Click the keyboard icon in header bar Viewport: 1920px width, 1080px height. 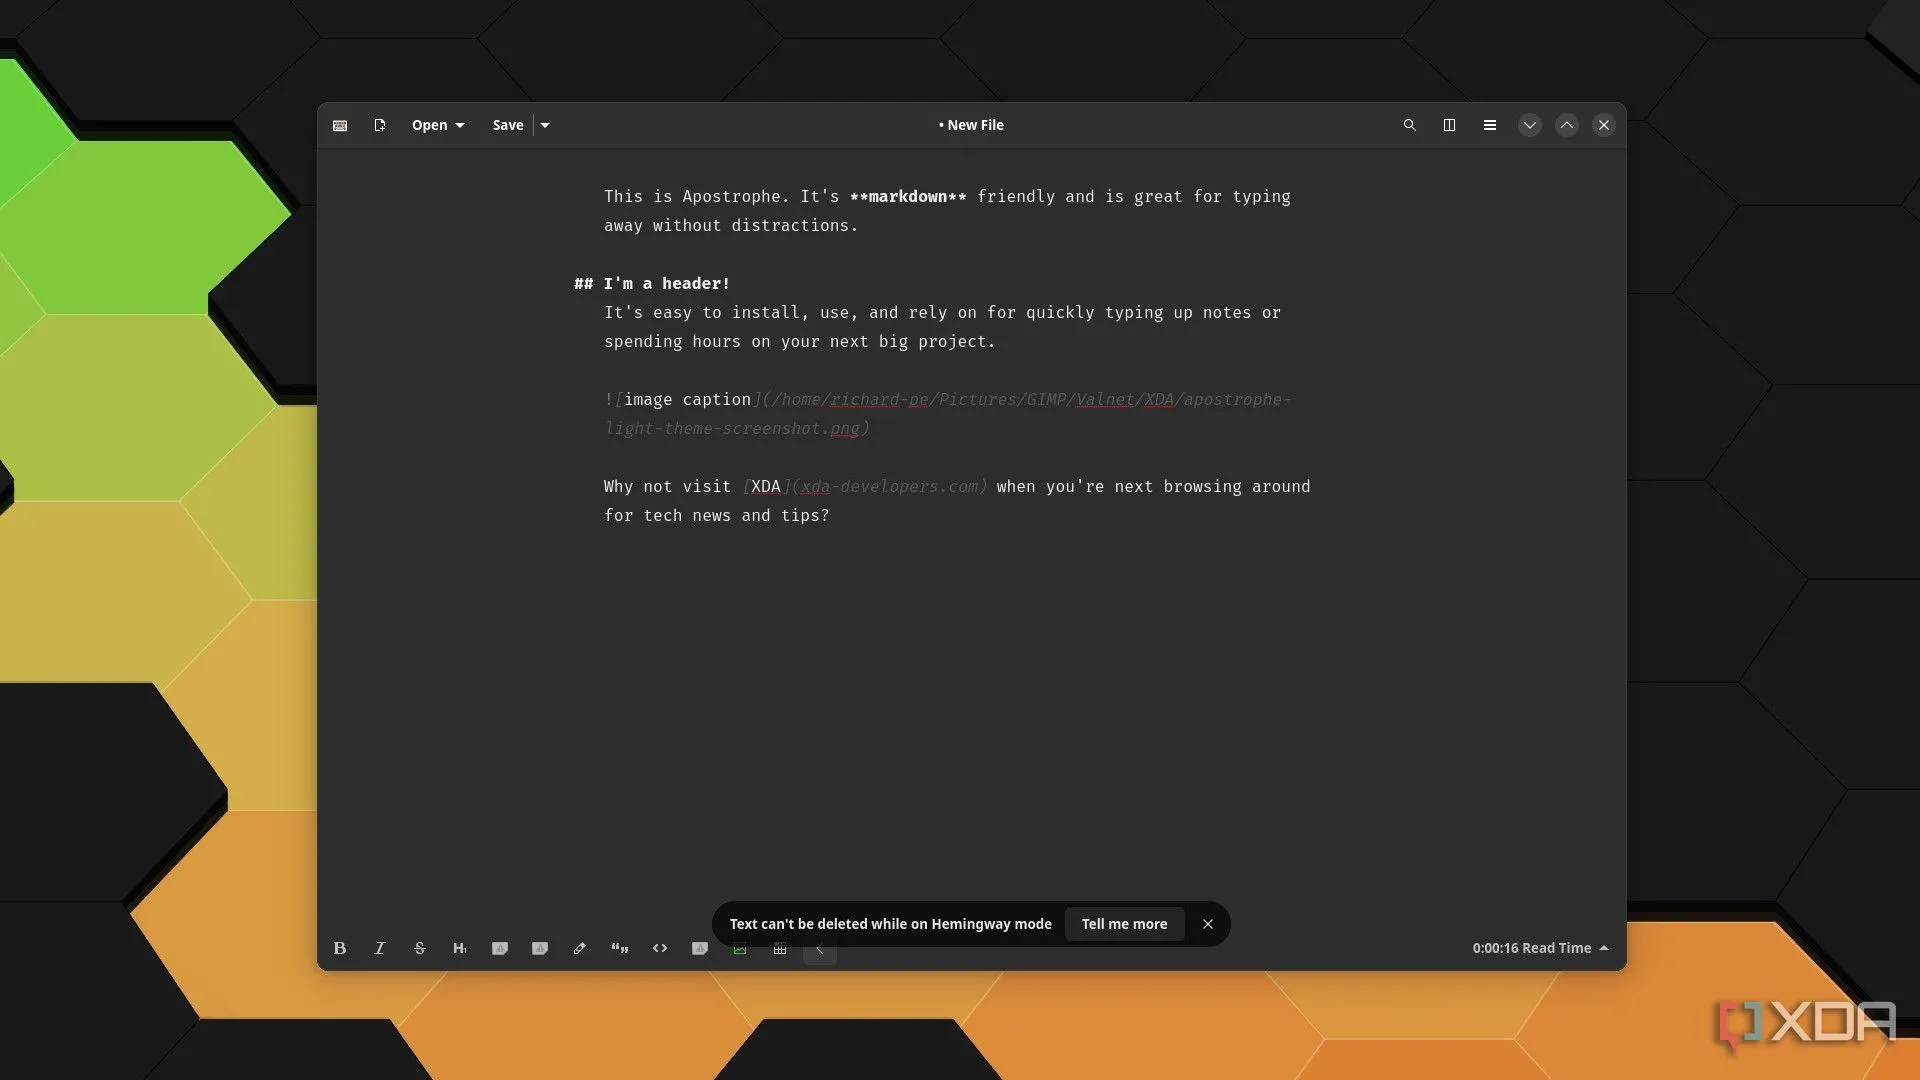click(x=340, y=125)
